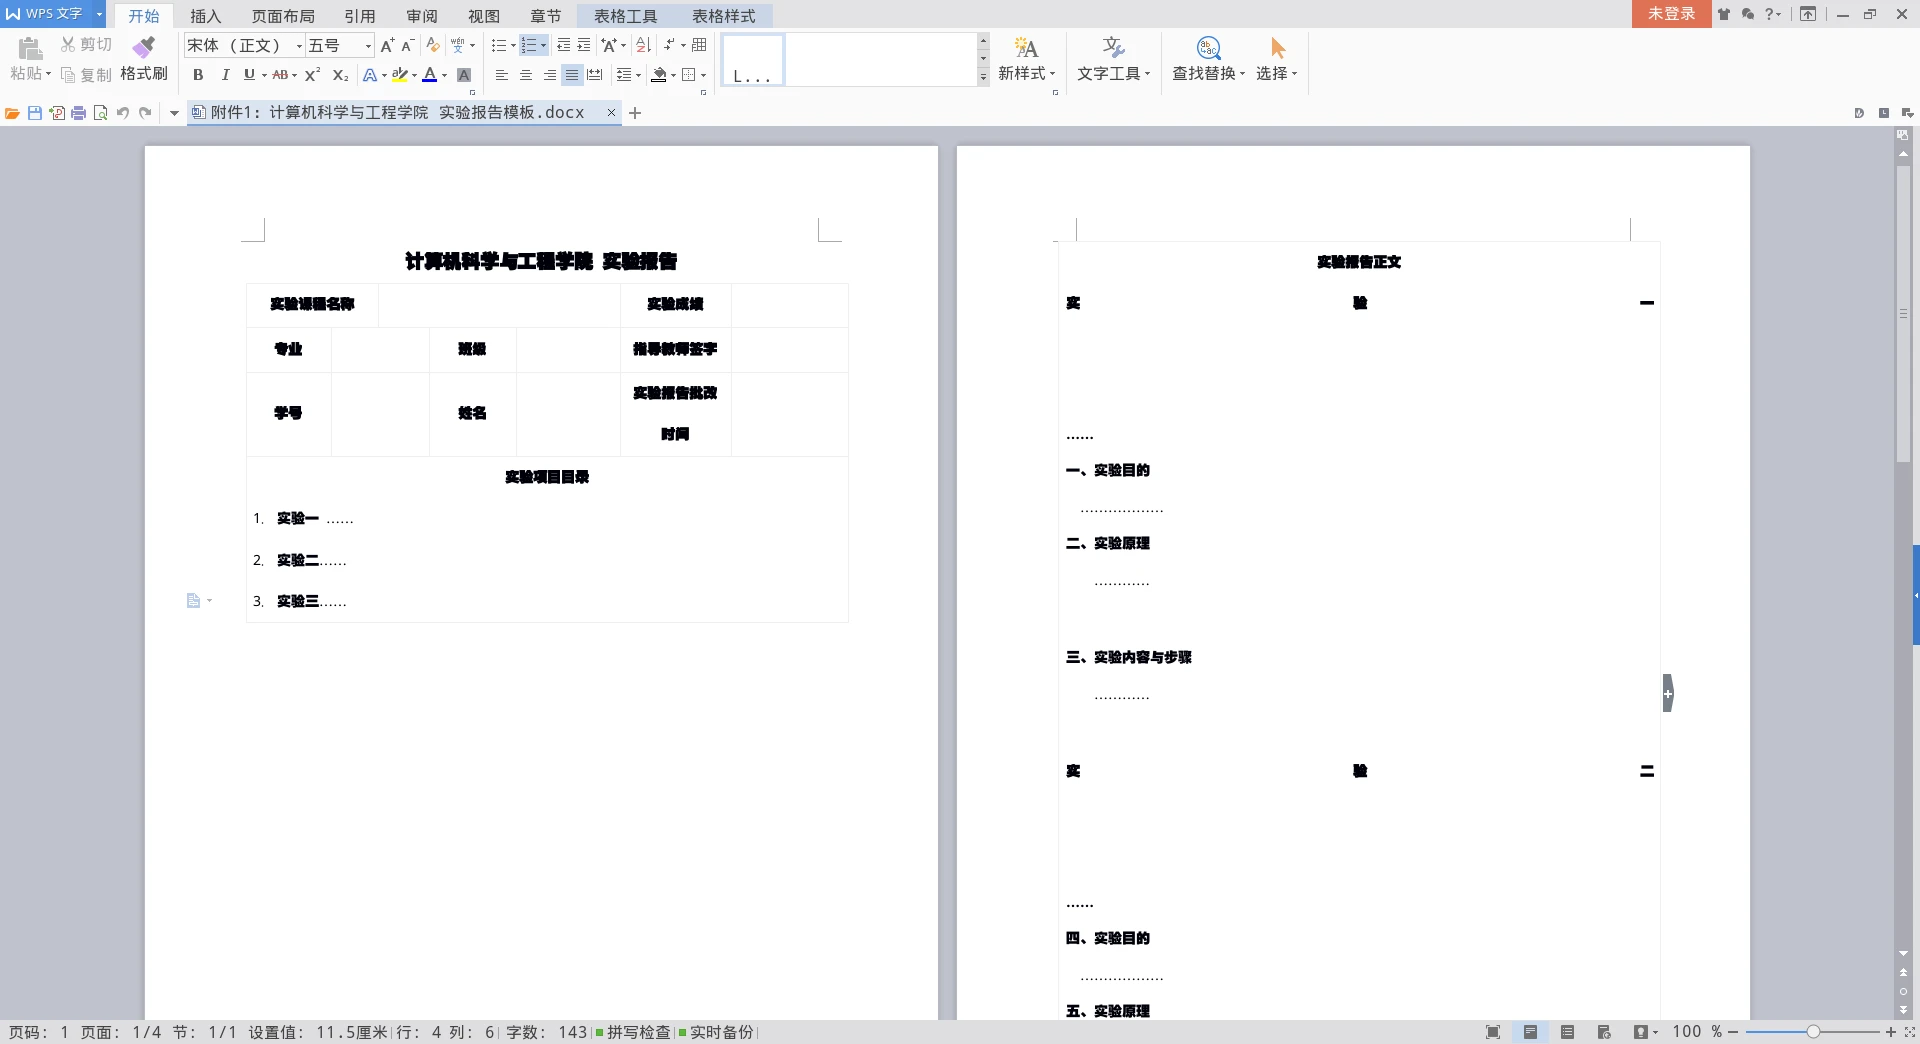Screen dimensions: 1920x1044
Task: Click the new tab plus button
Action: click(635, 113)
